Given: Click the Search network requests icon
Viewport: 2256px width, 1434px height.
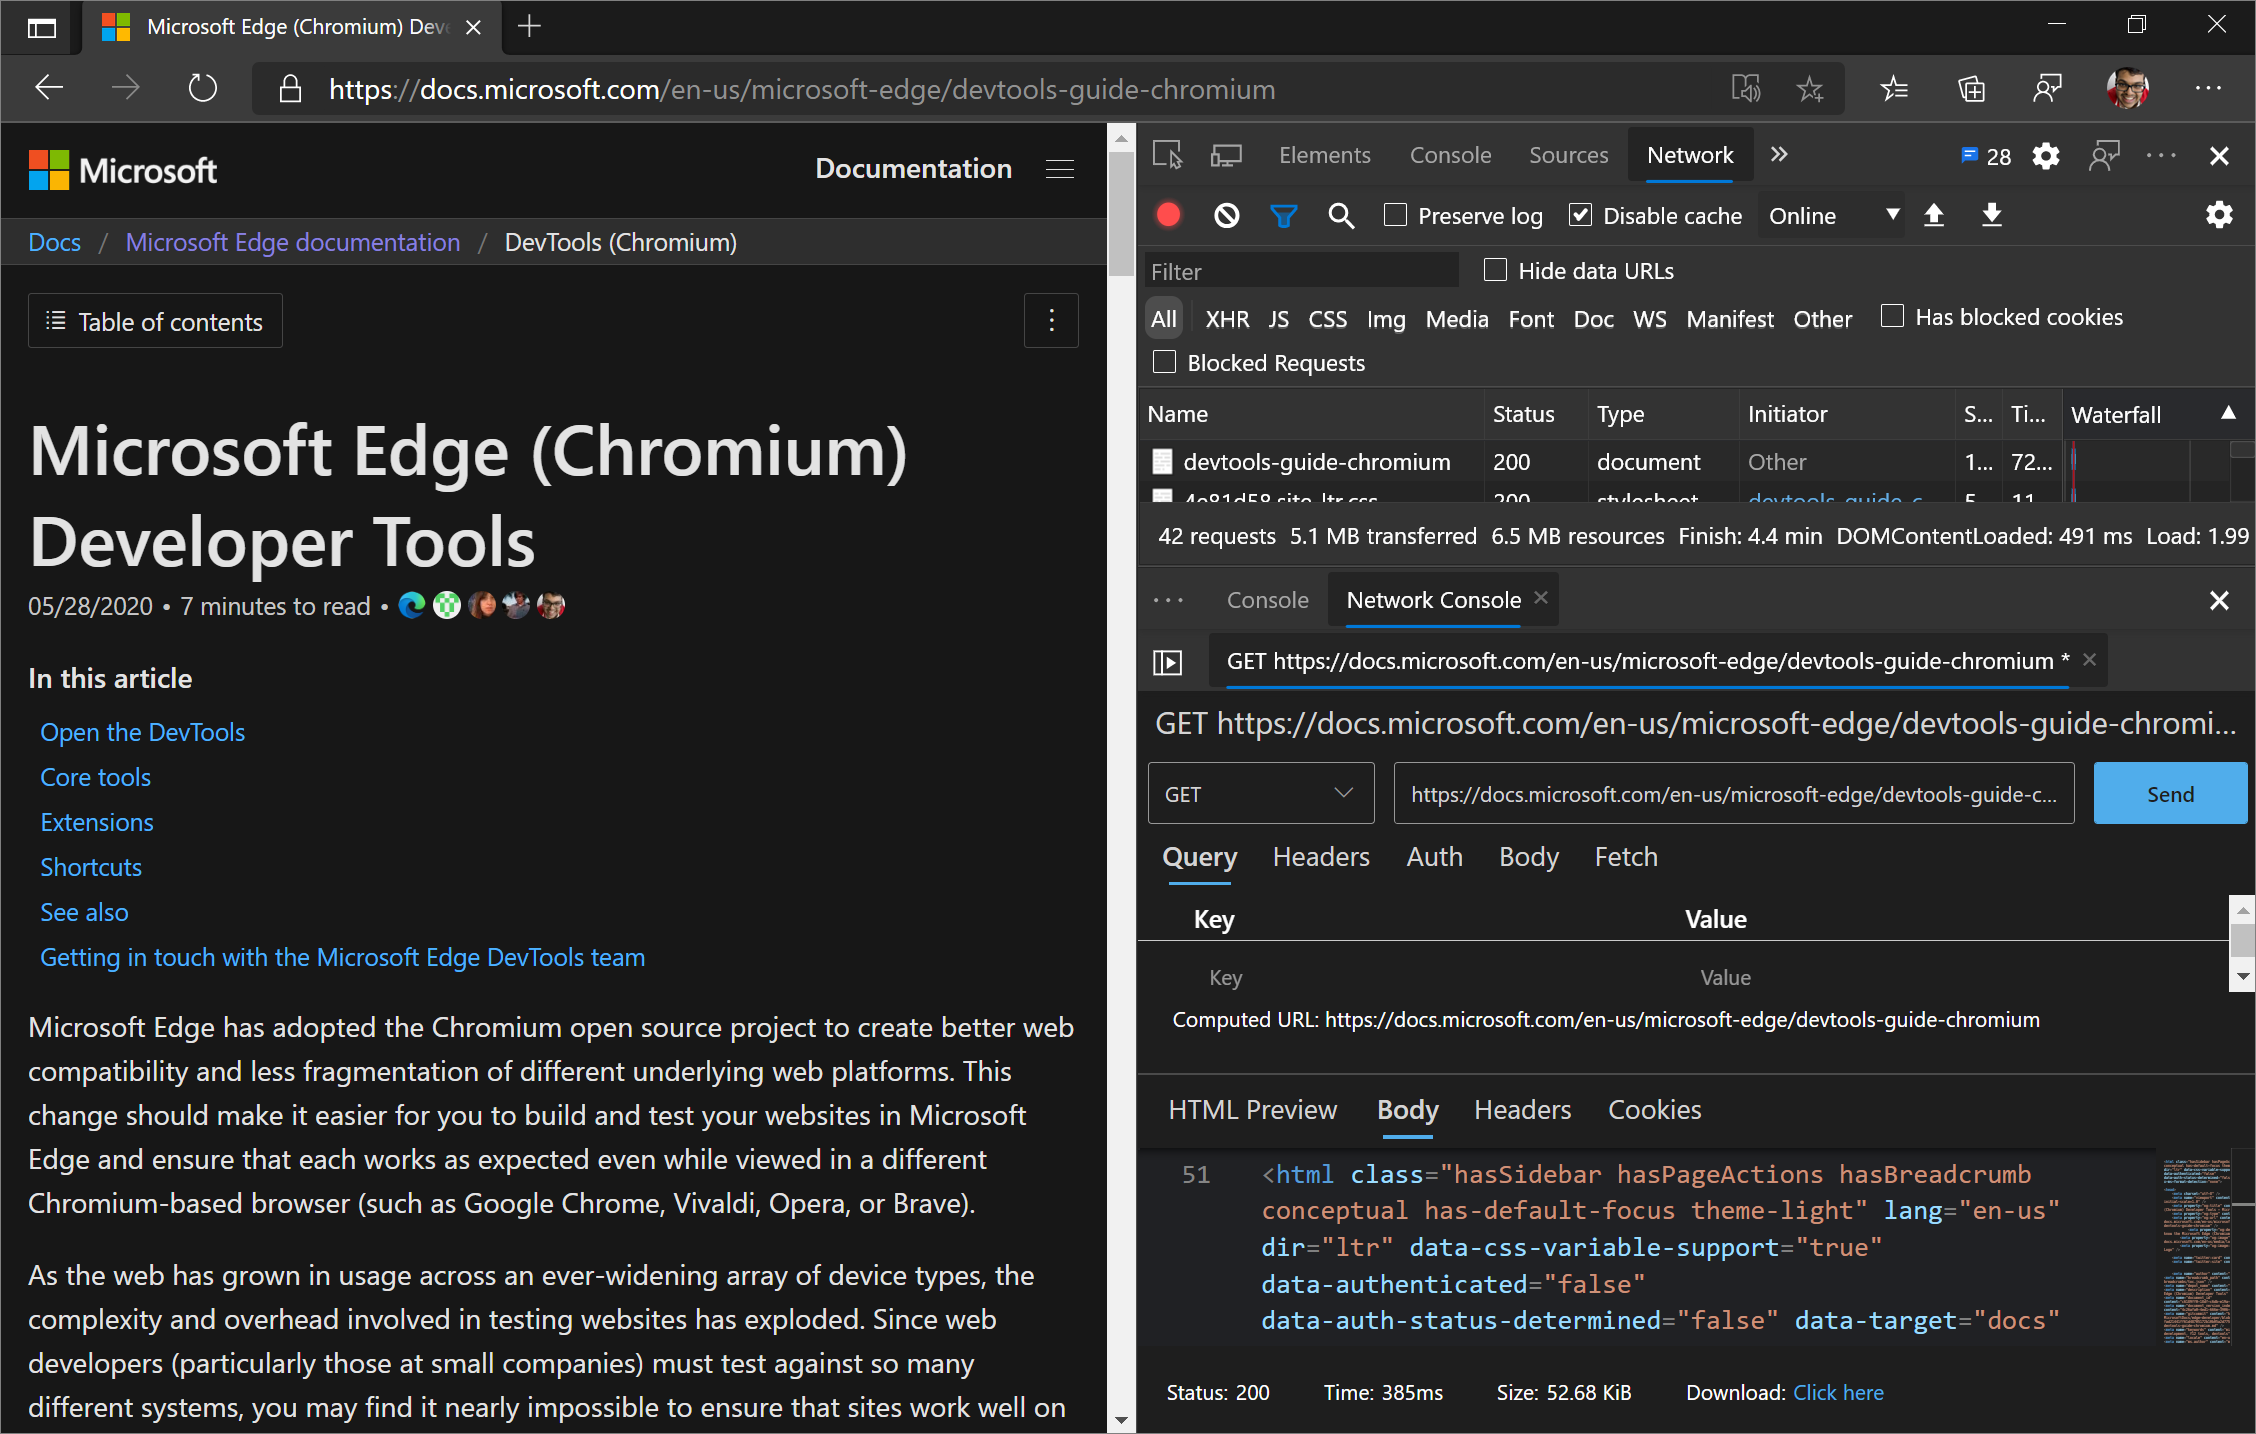Looking at the screenshot, I should (1340, 215).
